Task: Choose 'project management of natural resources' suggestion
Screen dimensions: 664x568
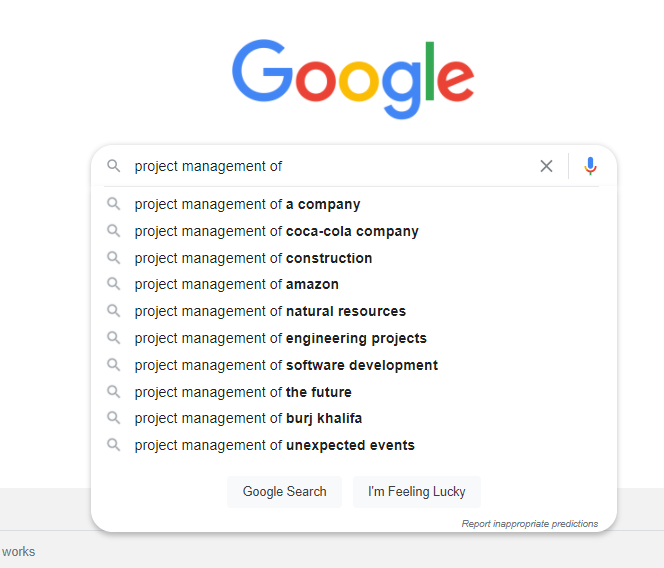Action: pos(270,311)
